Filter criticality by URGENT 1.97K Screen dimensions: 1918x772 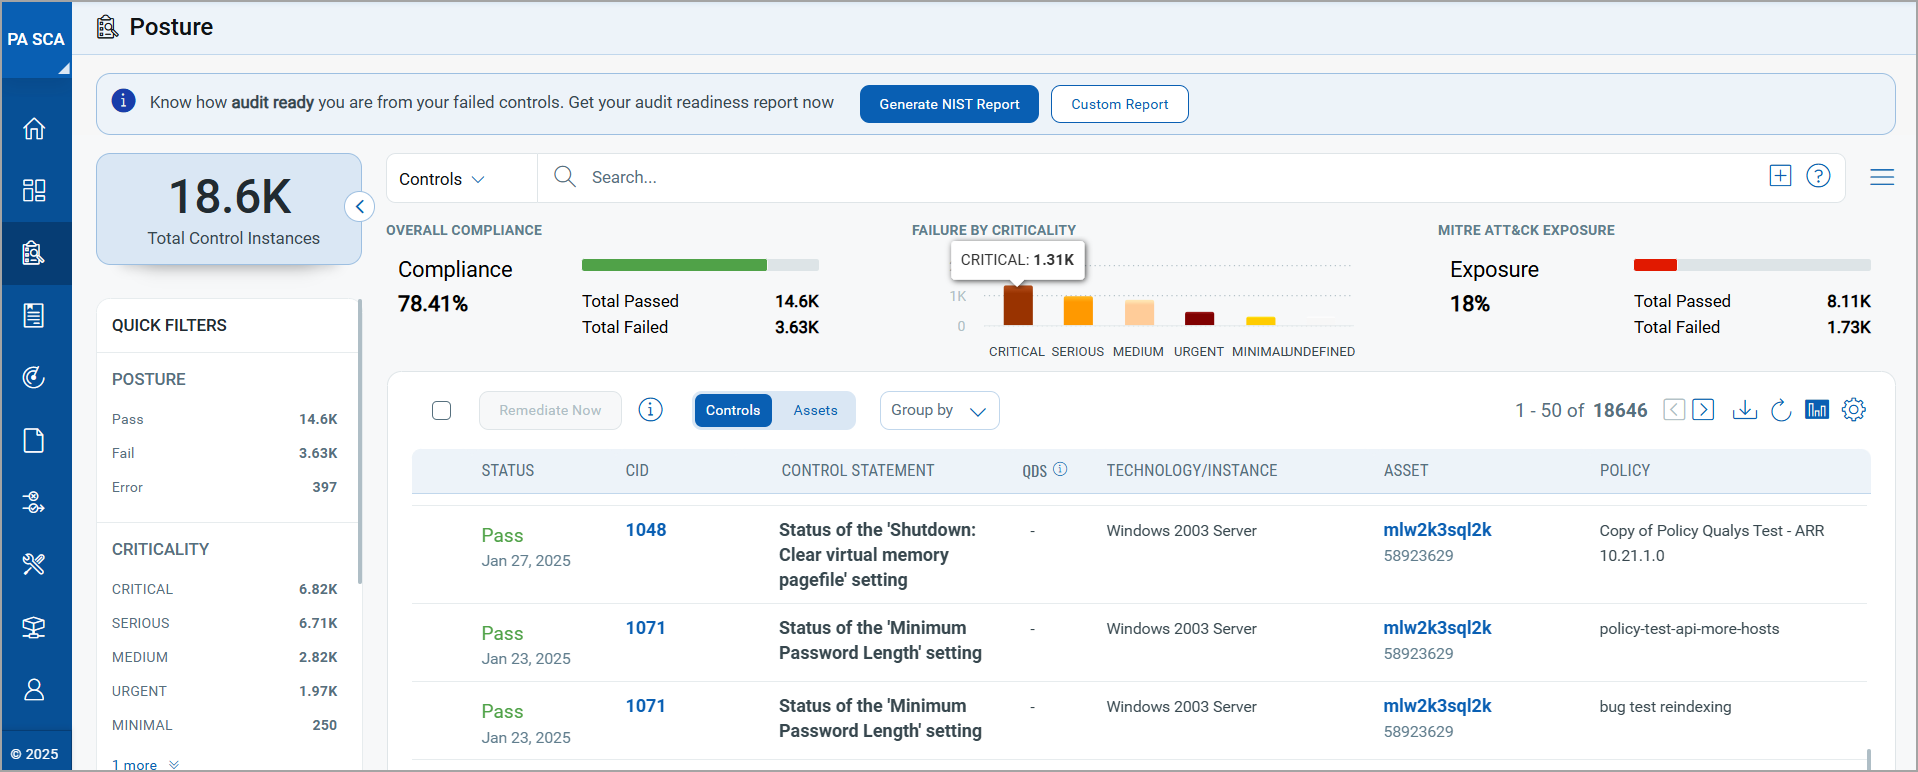click(x=225, y=691)
